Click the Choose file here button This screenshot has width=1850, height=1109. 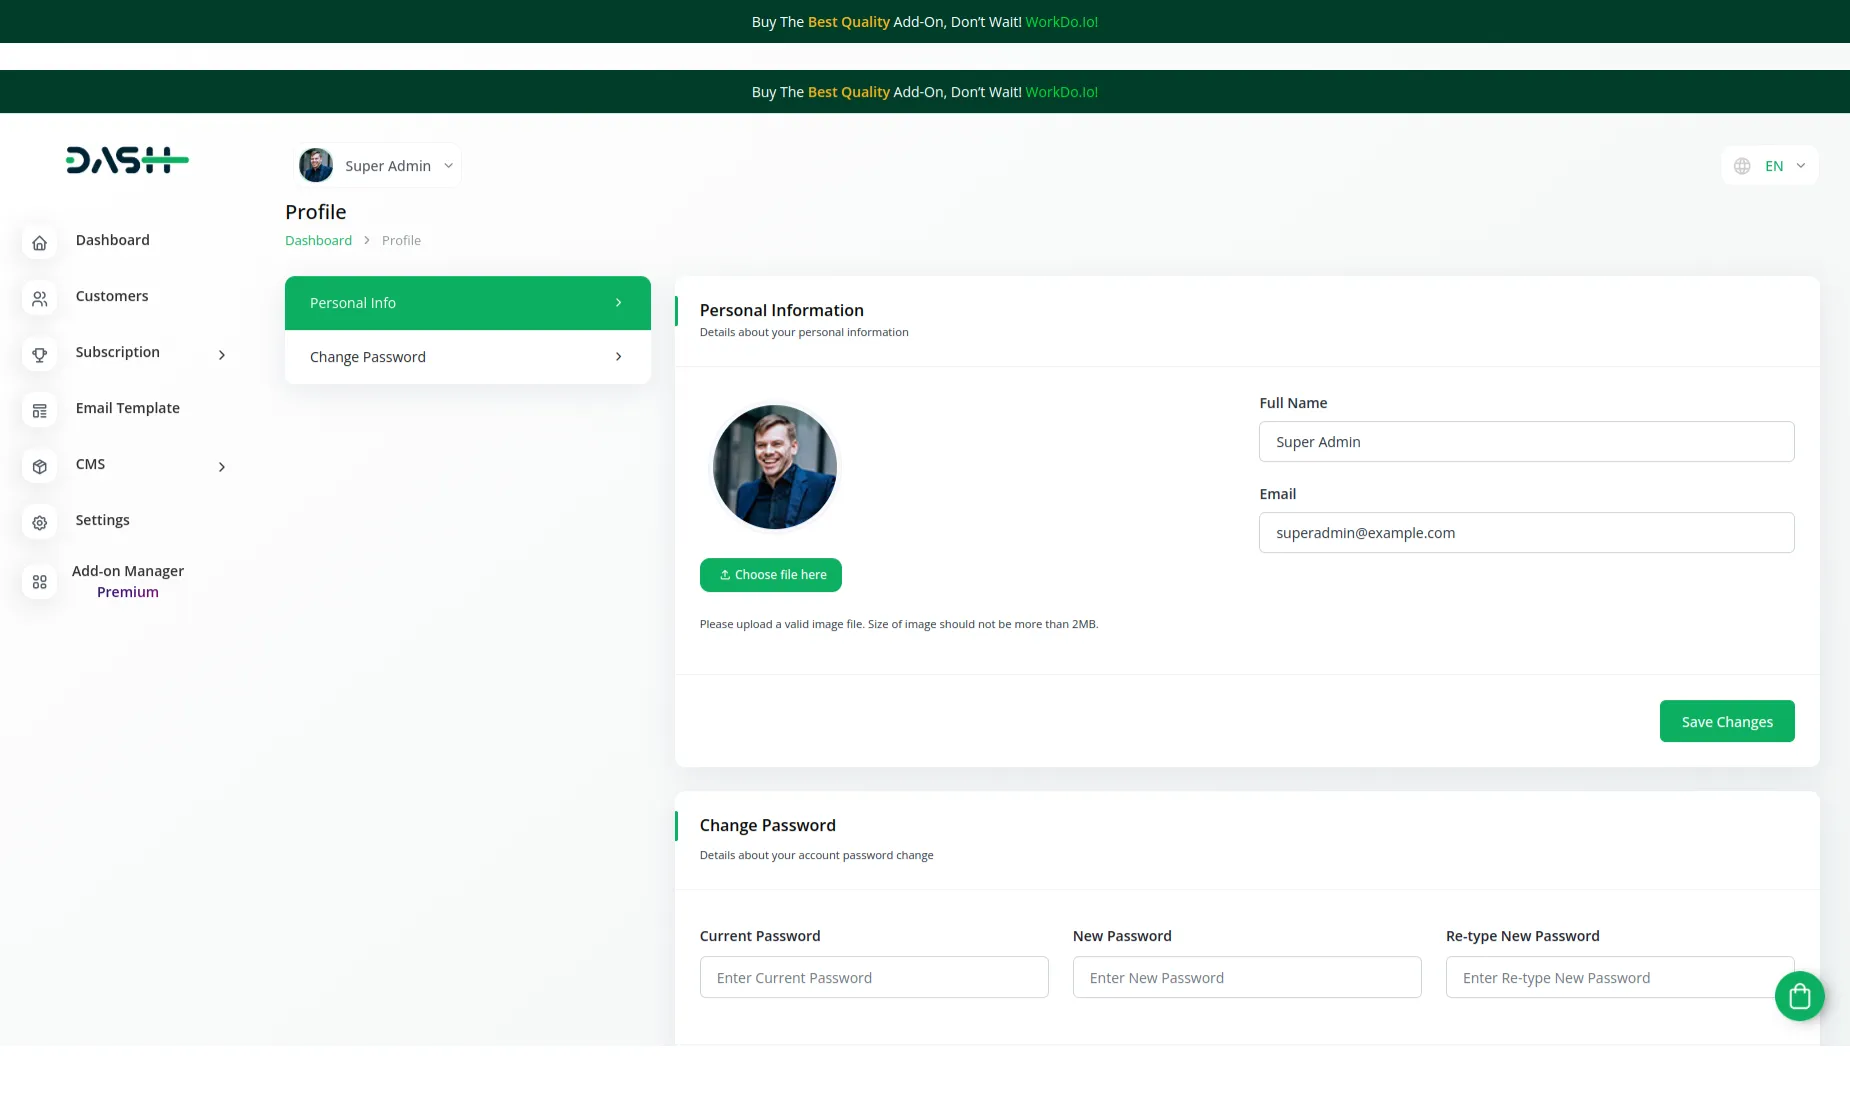point(770,575)
